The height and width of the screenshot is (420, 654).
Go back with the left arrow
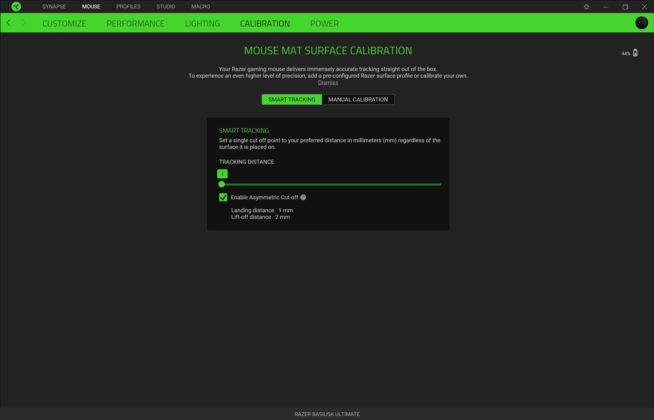[9, 23]
